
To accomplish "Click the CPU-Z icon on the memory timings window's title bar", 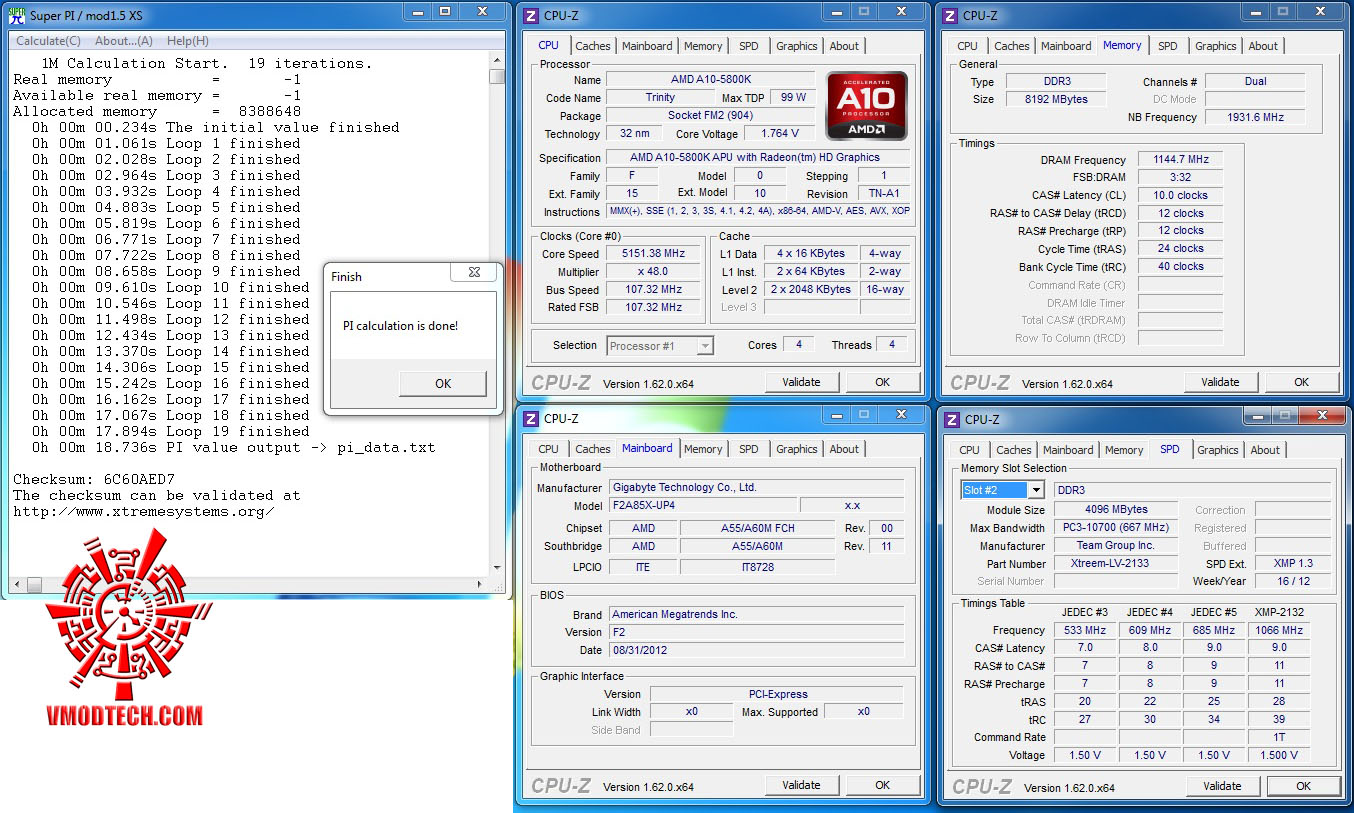I will (951, 16).
